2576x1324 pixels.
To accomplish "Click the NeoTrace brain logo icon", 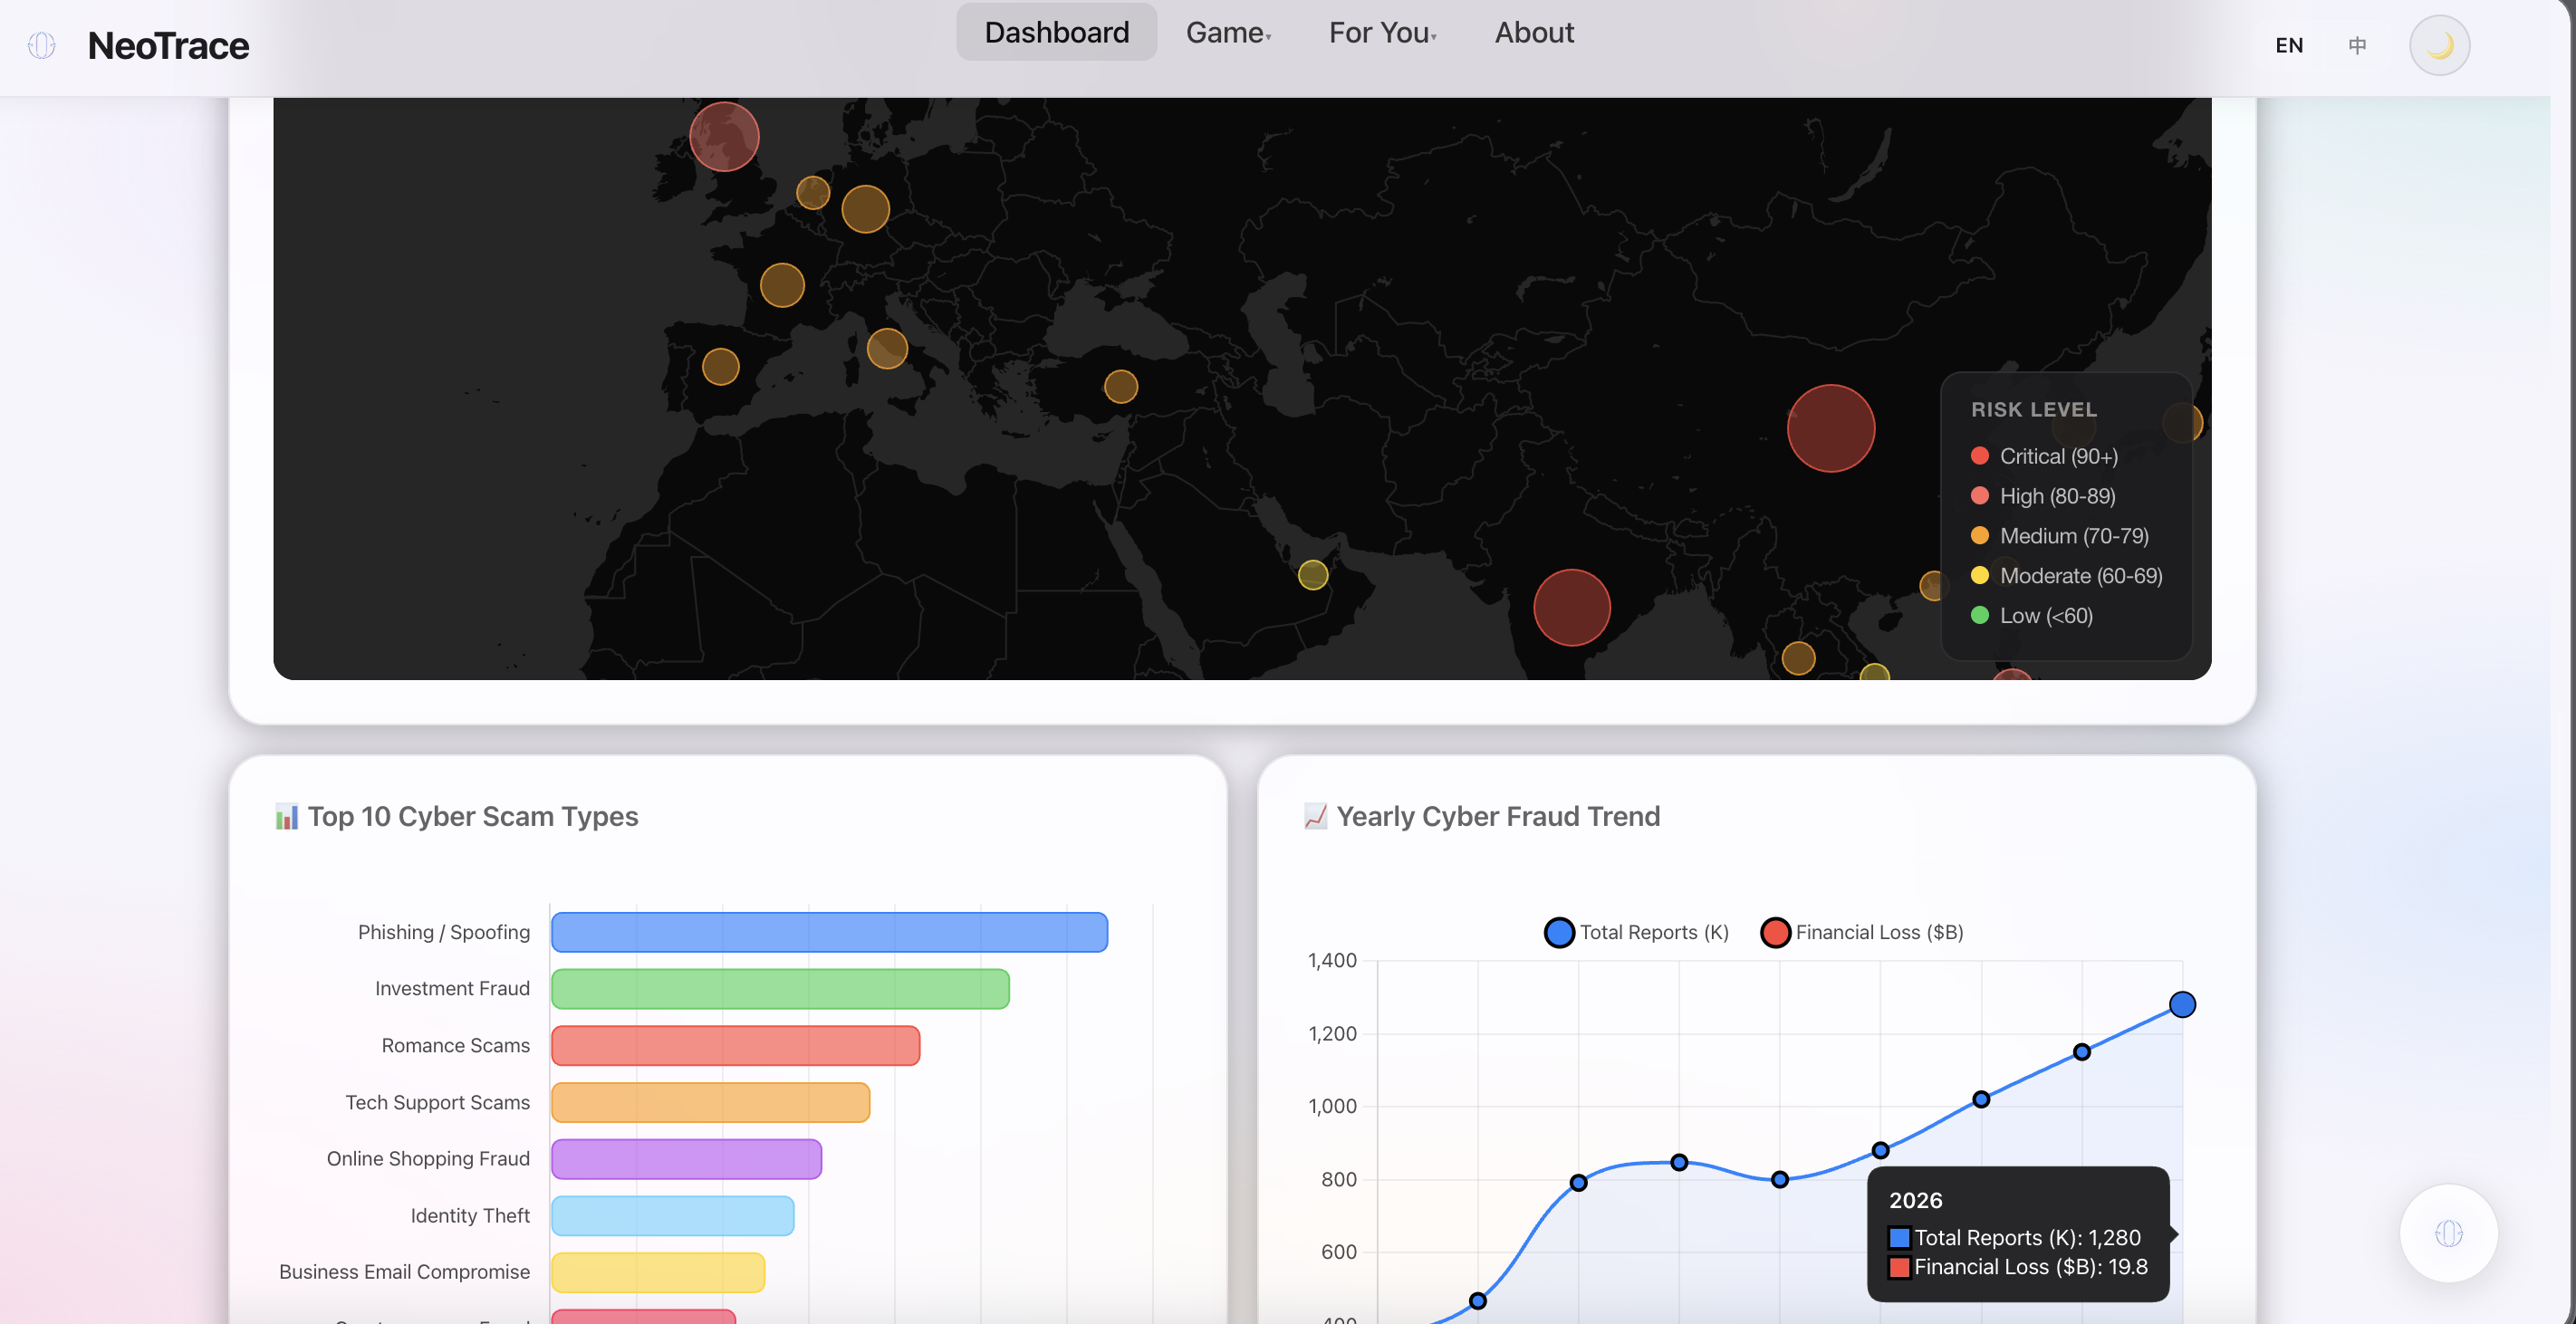I will [x=41, y=46].
